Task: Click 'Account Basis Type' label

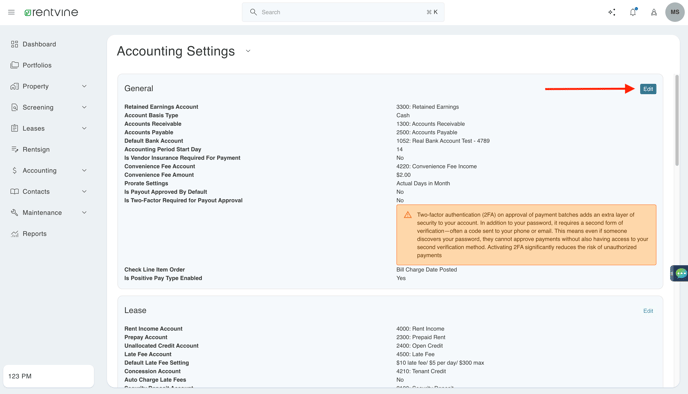Action: click(151, 115)
